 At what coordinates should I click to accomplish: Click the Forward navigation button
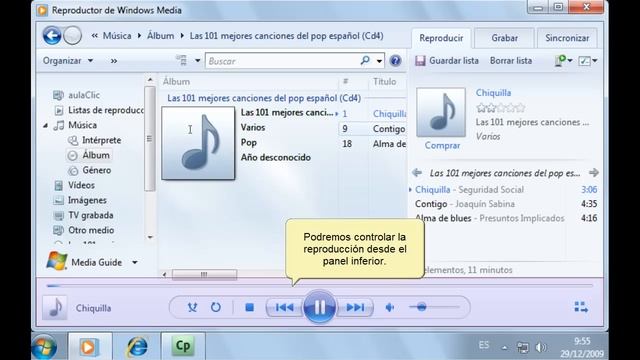coord(73,36)
